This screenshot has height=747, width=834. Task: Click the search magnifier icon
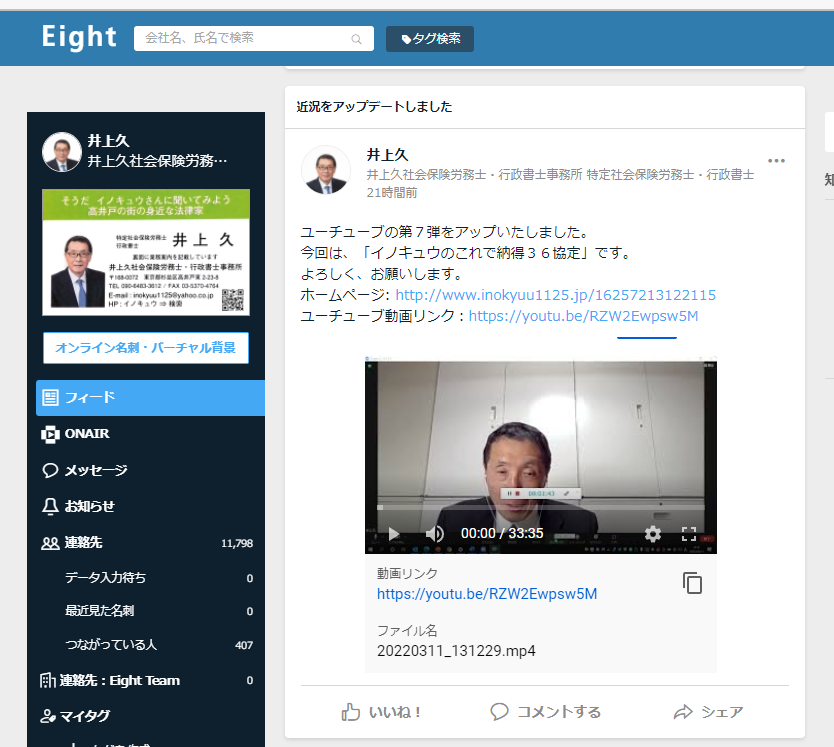356,39
